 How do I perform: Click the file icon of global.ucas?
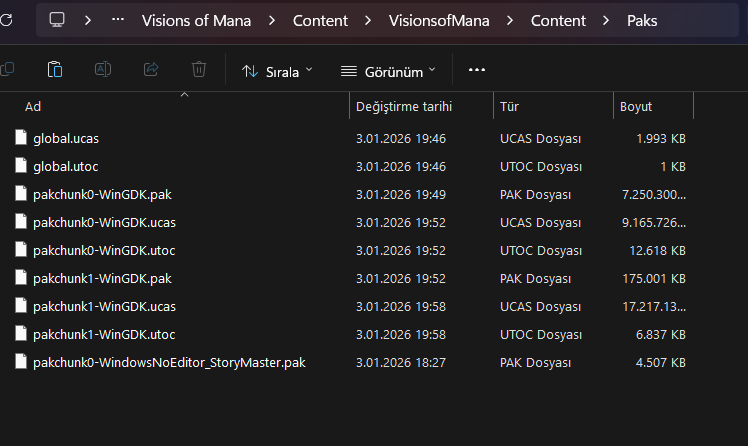click(x=21, y=138)
